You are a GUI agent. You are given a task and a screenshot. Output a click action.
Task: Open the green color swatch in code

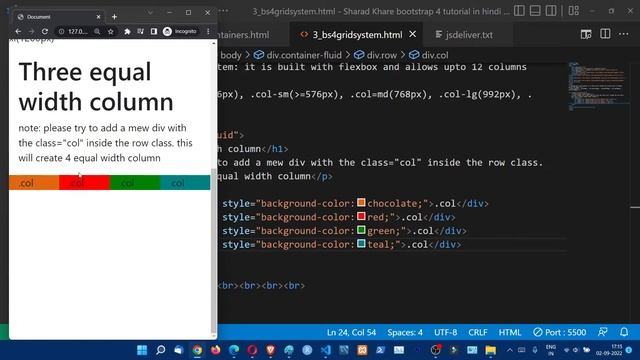361,230
